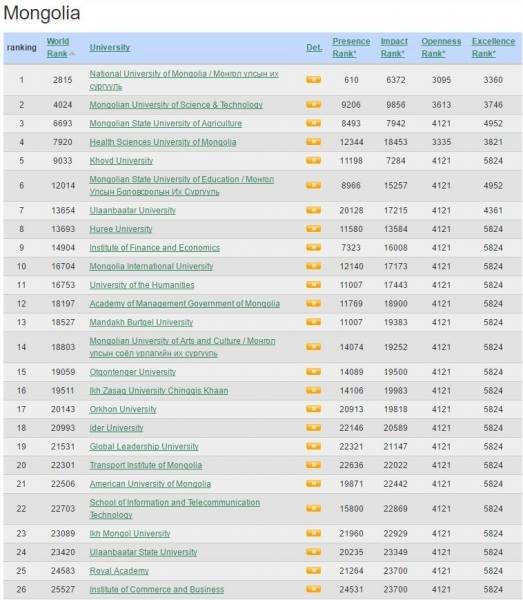Open Mongolian State University of Education link
Screen dimensions: 523x600
(x=182, y=186)
